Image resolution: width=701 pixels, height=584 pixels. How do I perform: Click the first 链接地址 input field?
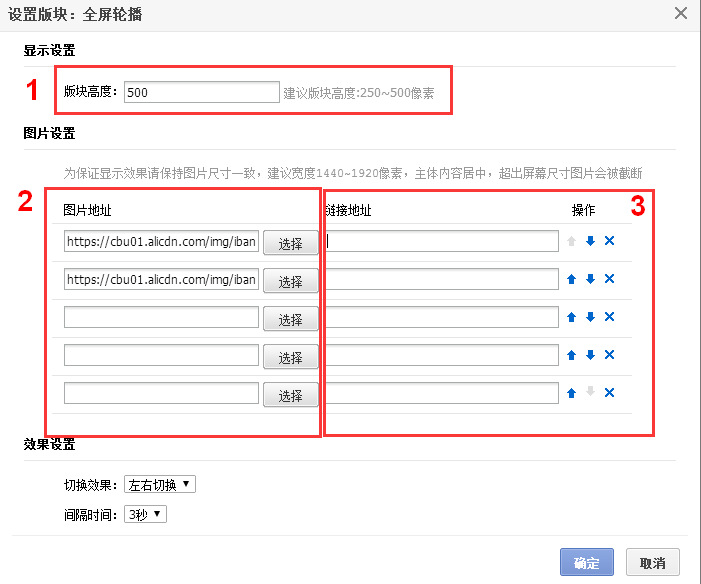[442, 241]
